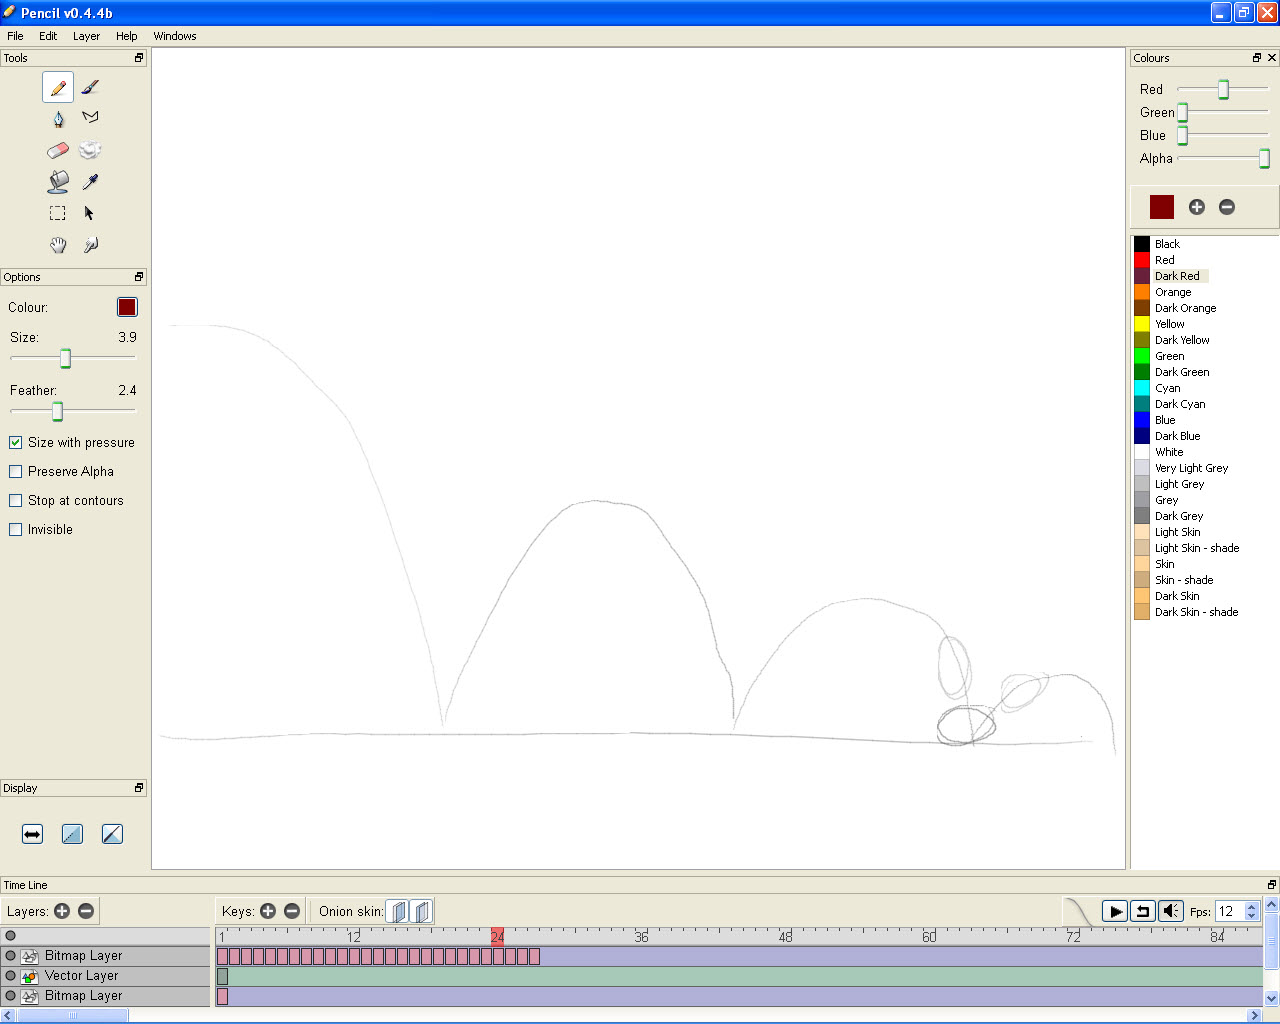Activate the Hand tool
Screen dimensions: 1280x1024
tap(58, 245)
